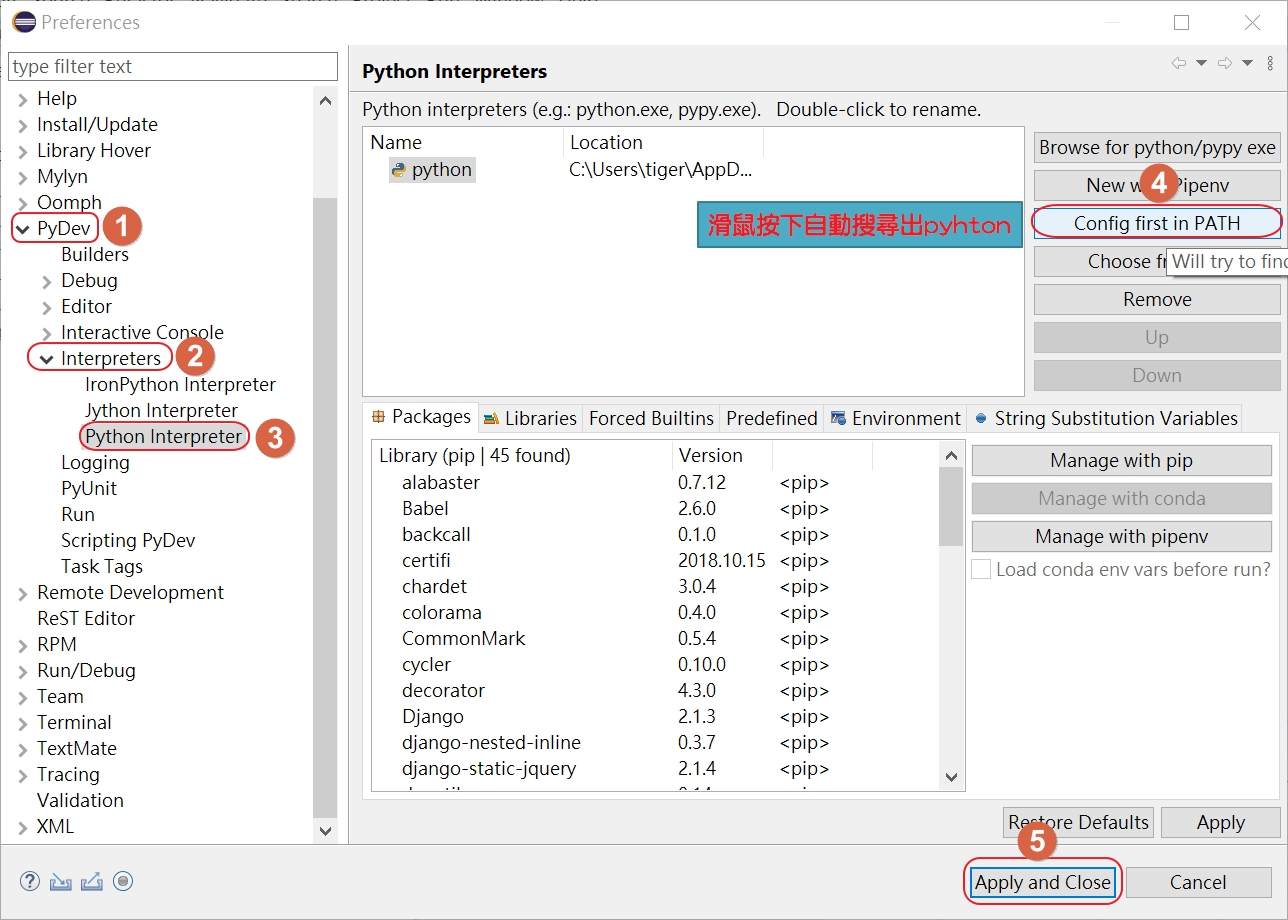Screen dimensions: 1288x920
Task: Click the type filter text field
Action: 173,67
